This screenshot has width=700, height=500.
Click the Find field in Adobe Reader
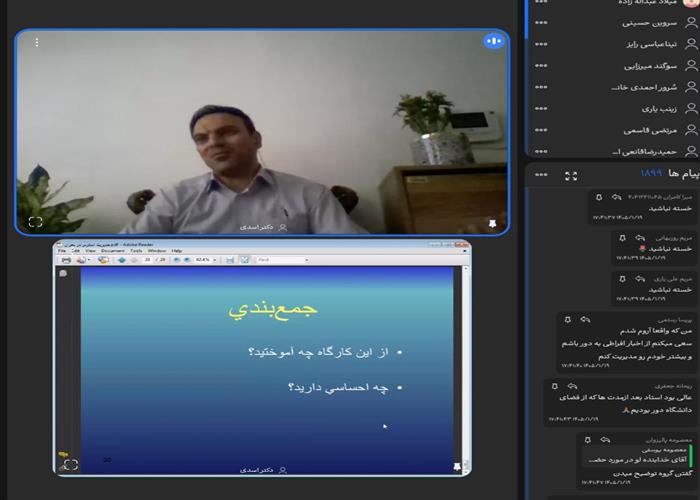[x=283, y=259]
